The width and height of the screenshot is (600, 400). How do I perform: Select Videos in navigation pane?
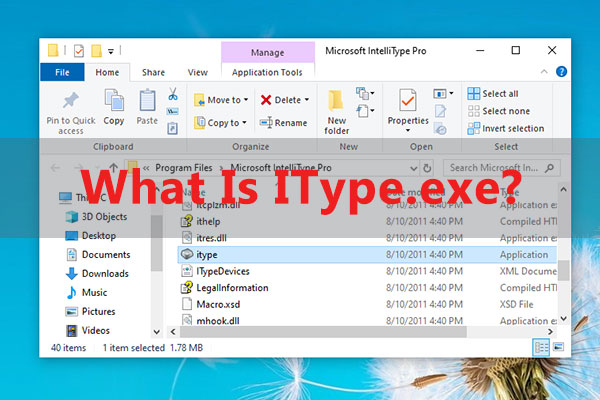(88, 330)
